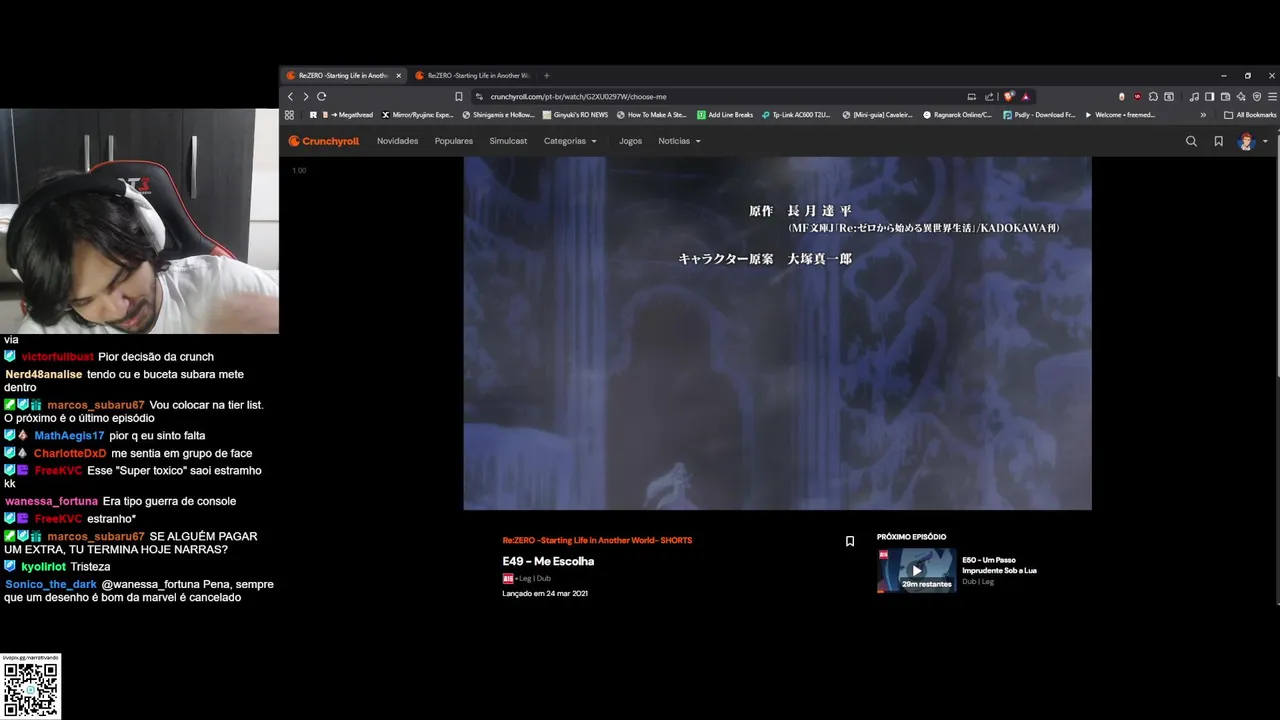Open the uBlock Origin extension icon
Viewport: 1280px width, 720px height.
[1137, 96]
